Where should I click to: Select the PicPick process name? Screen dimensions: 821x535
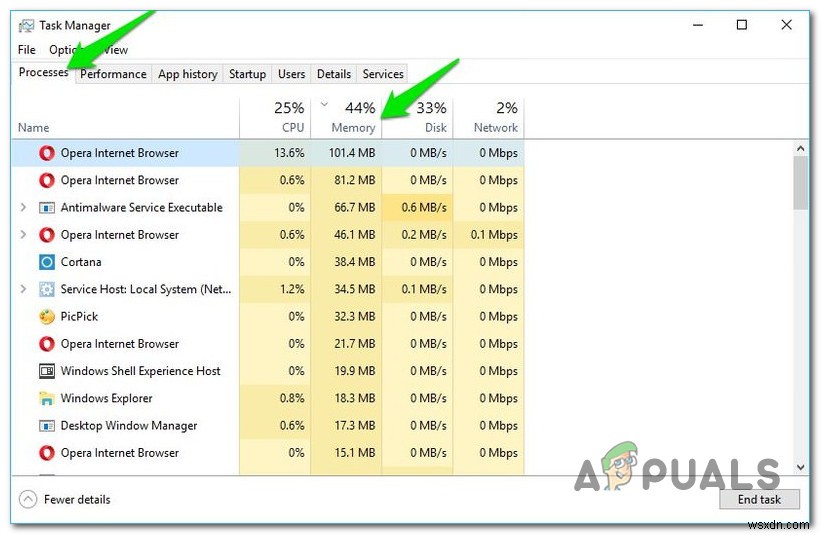(79, 316)
